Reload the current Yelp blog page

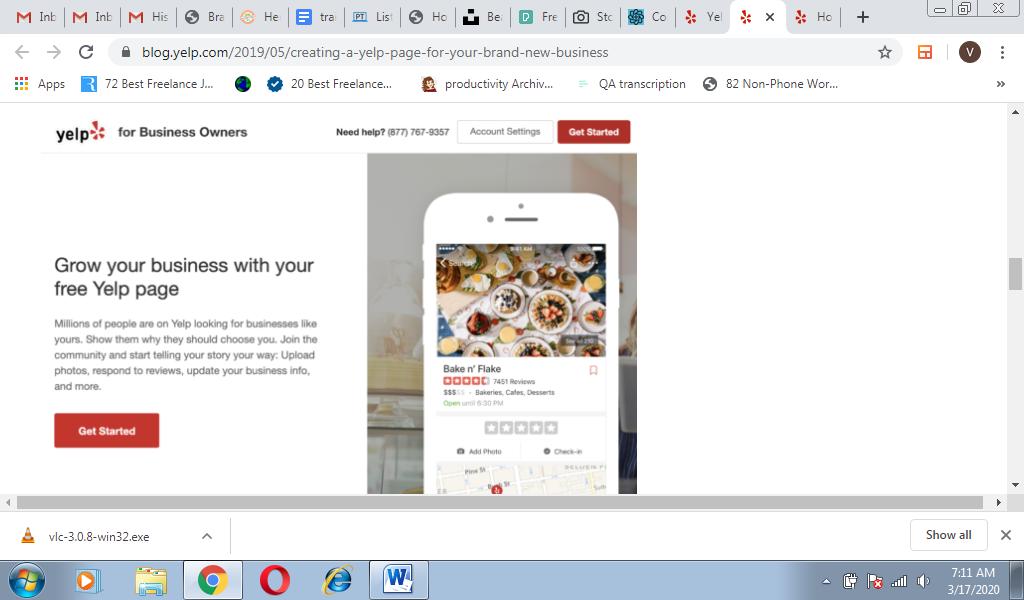[86, 52]
